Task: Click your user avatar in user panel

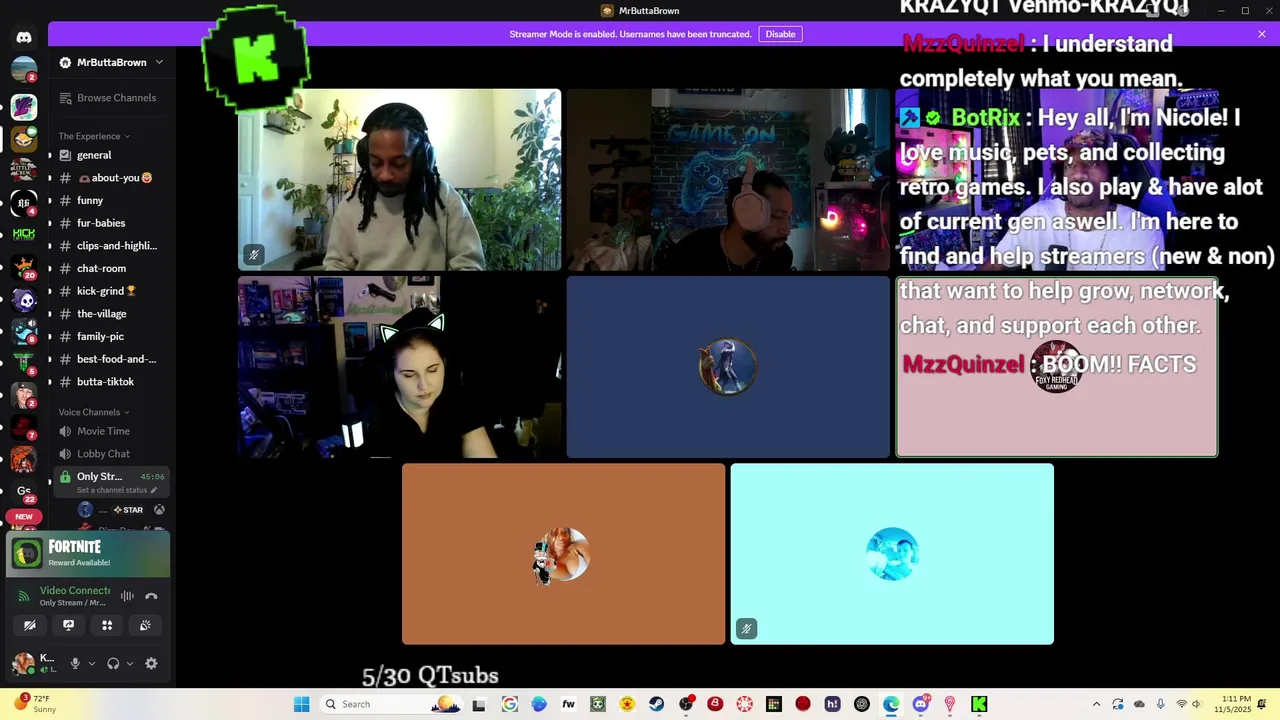Action: pos(22,663)
